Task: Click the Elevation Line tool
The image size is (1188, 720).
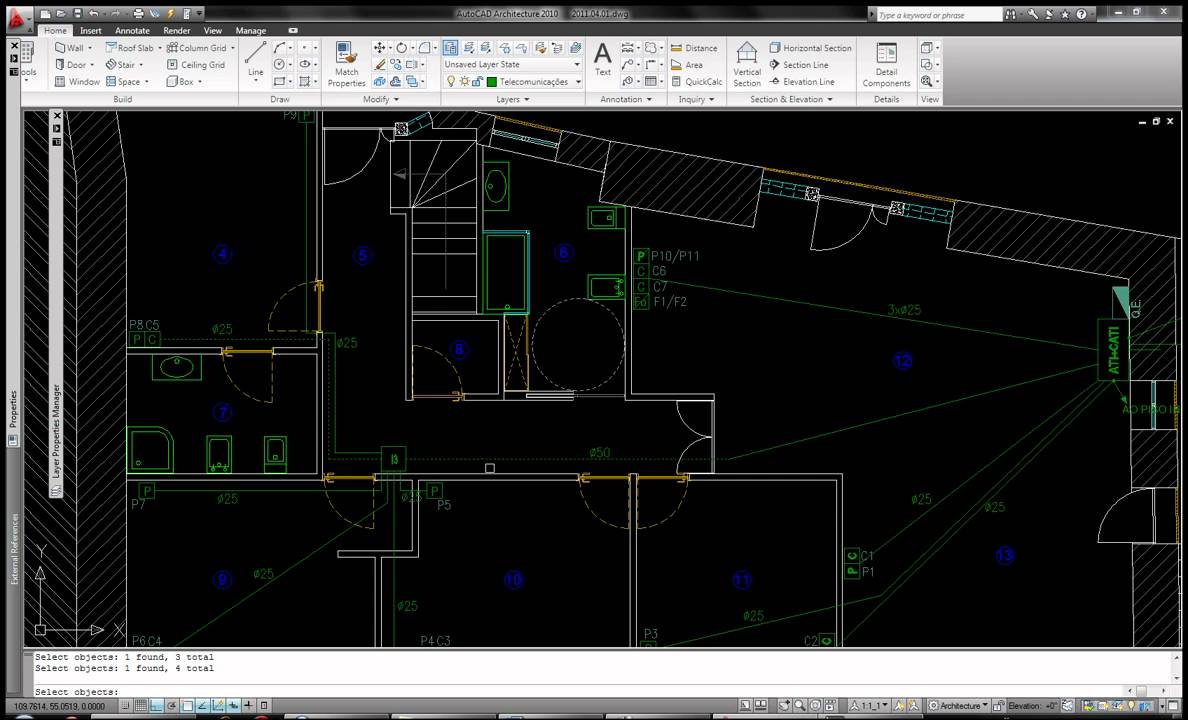Action: [x=802, y=81]
